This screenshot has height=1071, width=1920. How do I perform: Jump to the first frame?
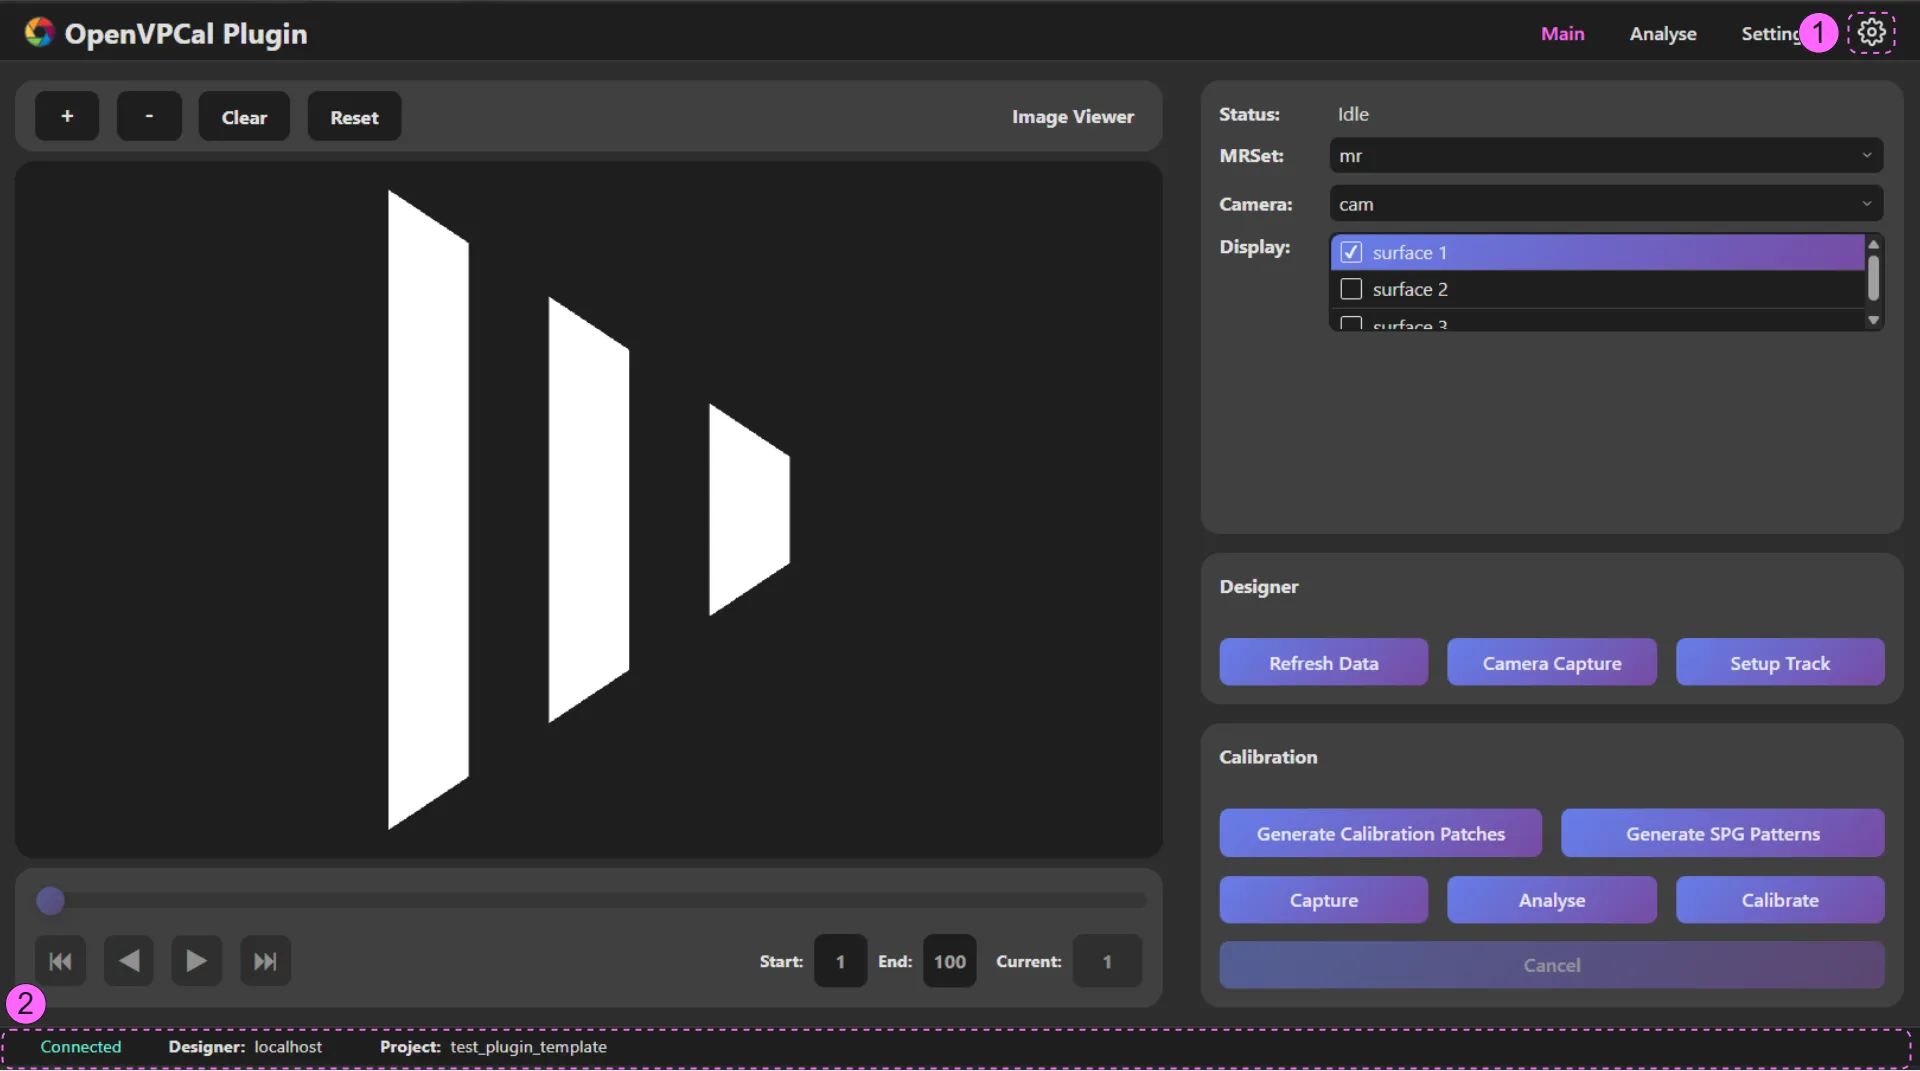tap(60, 961)
